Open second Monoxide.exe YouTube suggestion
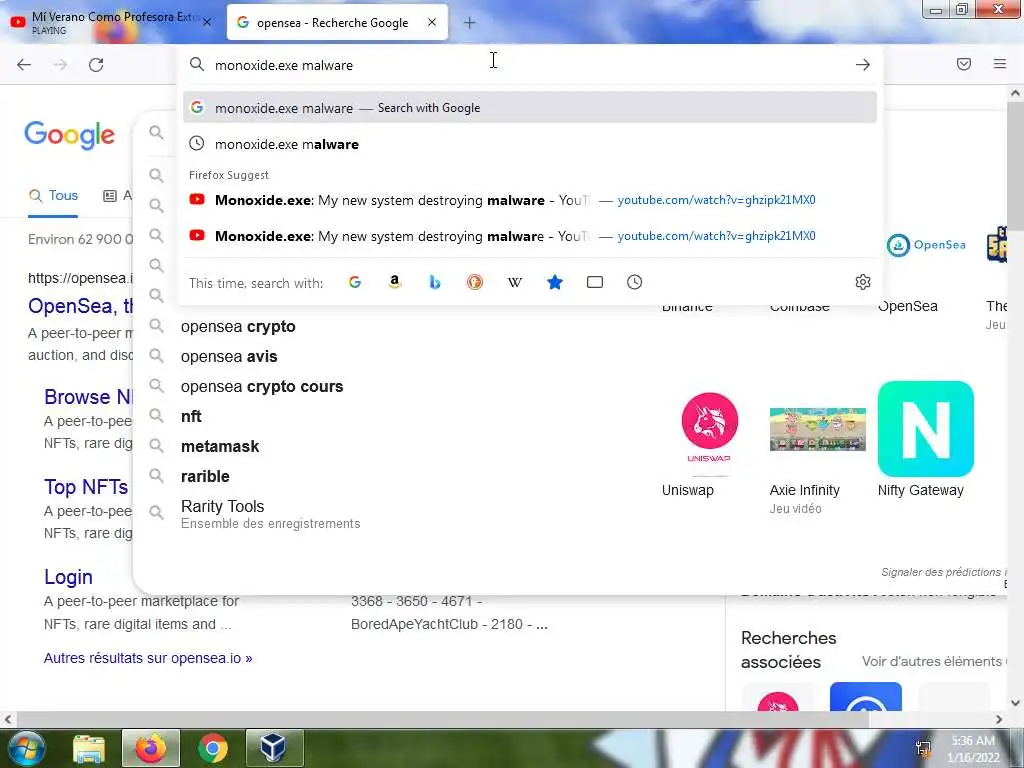 (x=530, y=236)
